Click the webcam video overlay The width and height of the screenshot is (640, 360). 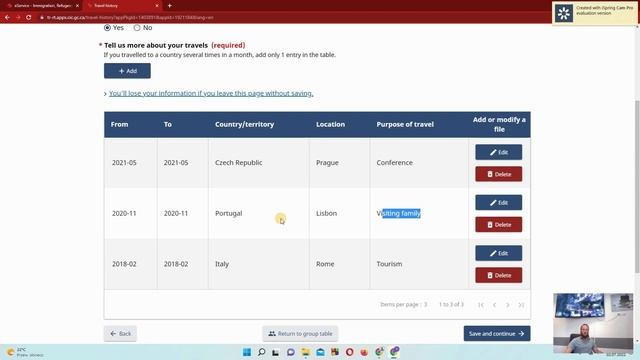tap(593, 322)
